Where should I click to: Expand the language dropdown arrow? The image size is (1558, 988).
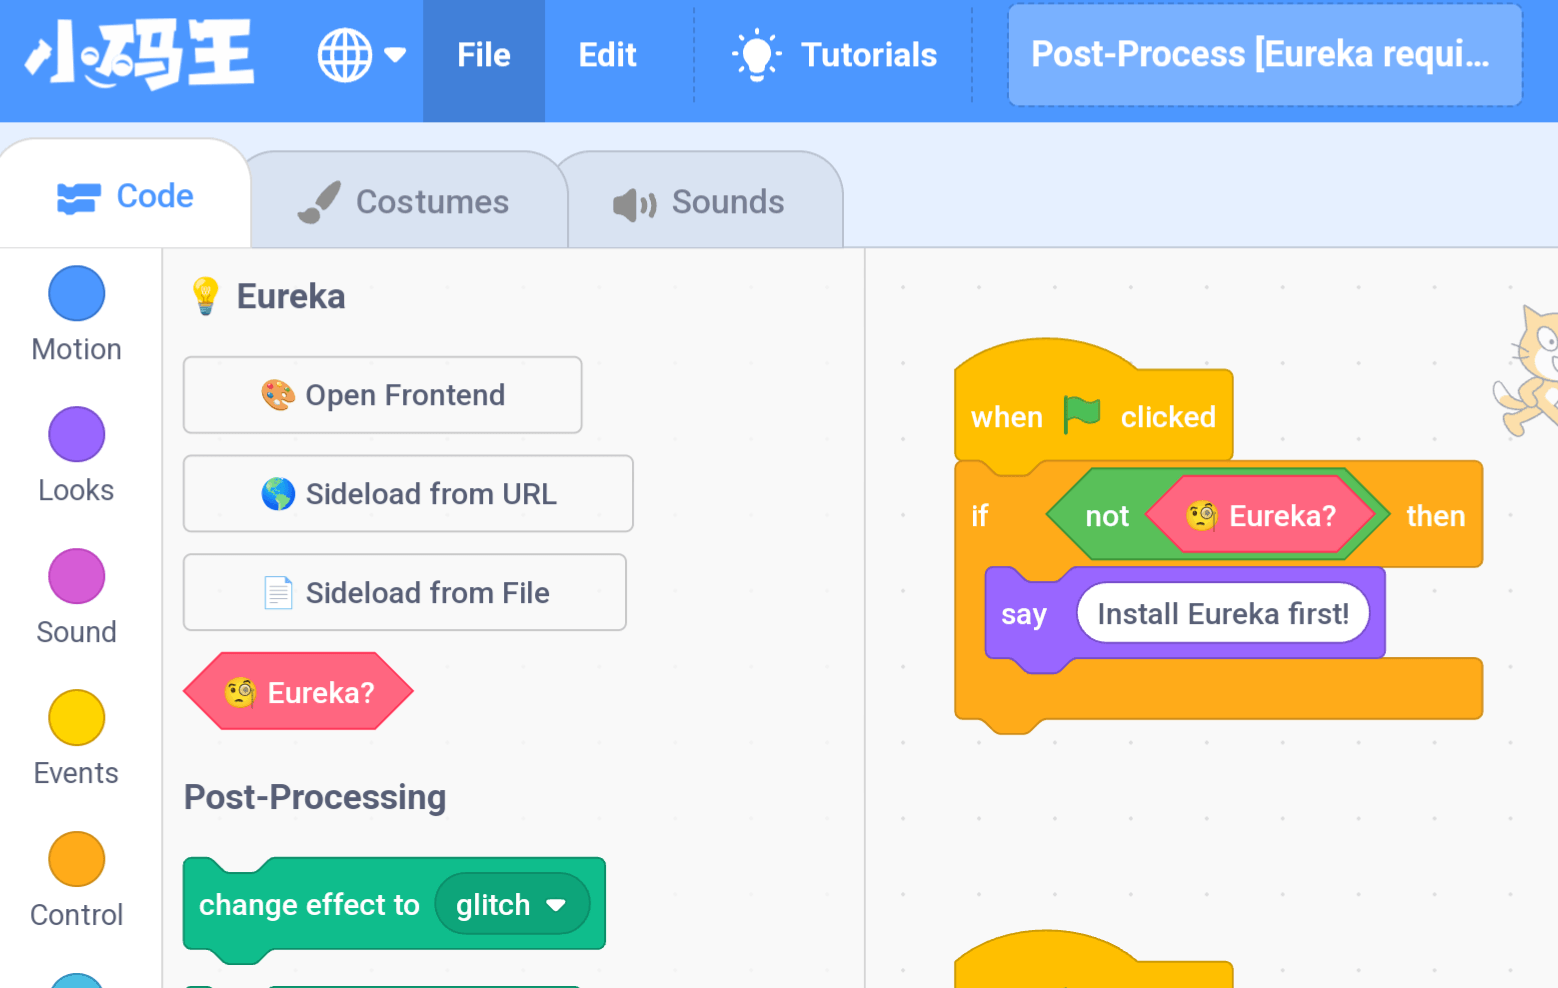[395, 55]
